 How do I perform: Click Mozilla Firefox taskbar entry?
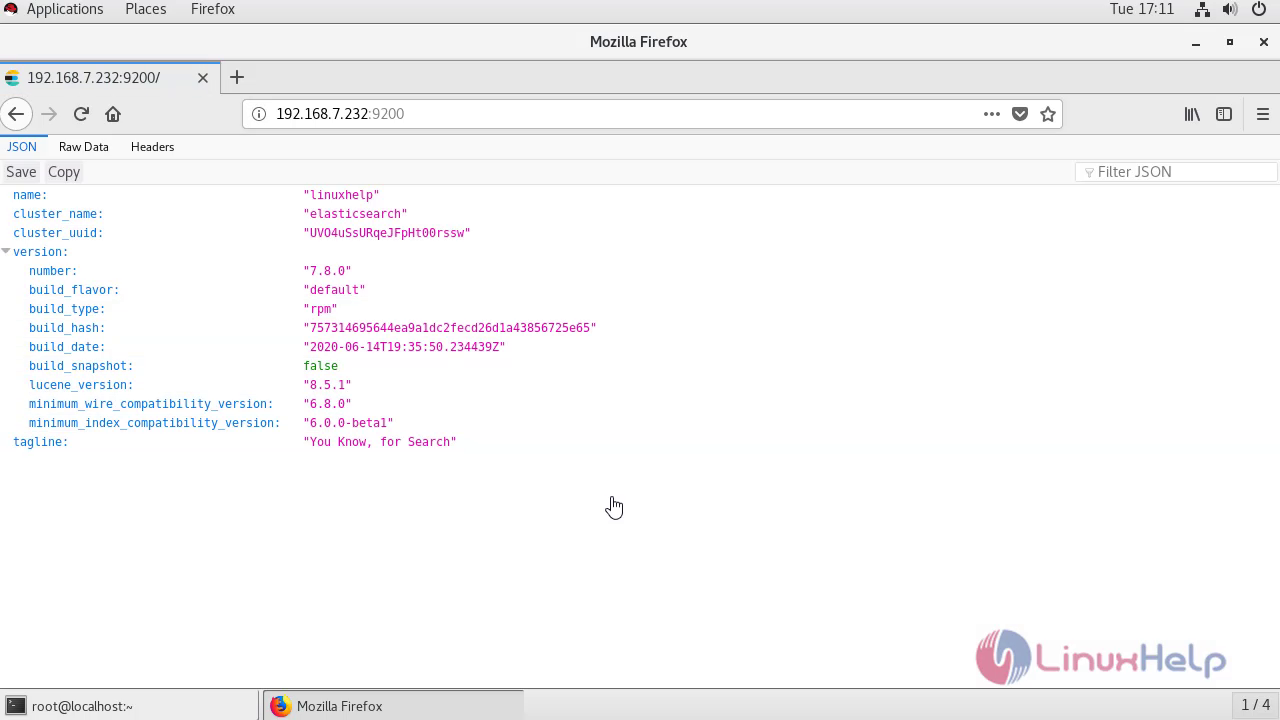pyautogui.click(x=393, y=706)
